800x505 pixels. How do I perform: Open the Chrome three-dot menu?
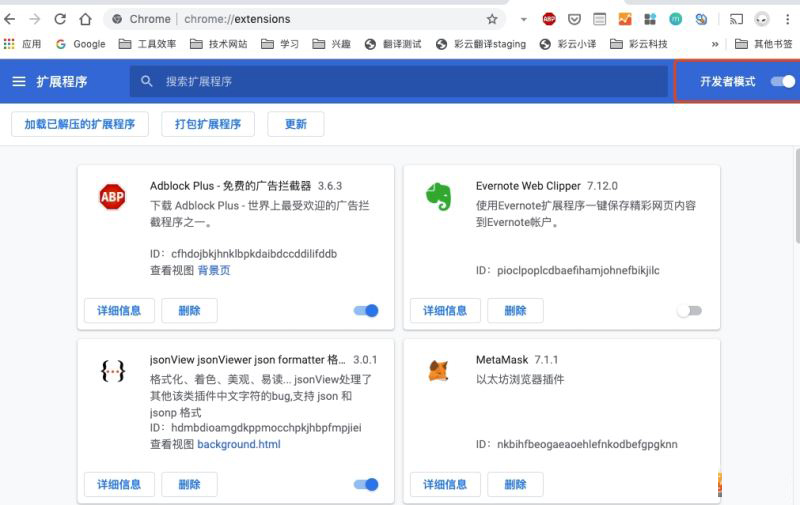click(788, 19)
